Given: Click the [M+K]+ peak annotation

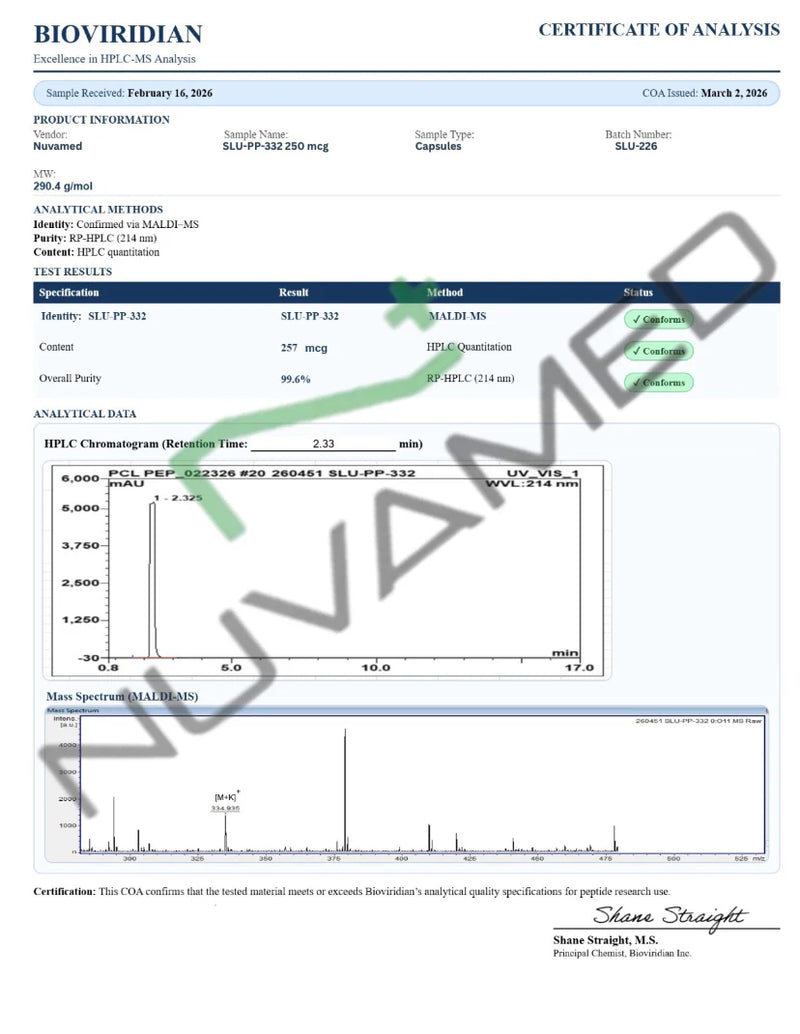Looking at the screenshot, I should coord(228,797).
